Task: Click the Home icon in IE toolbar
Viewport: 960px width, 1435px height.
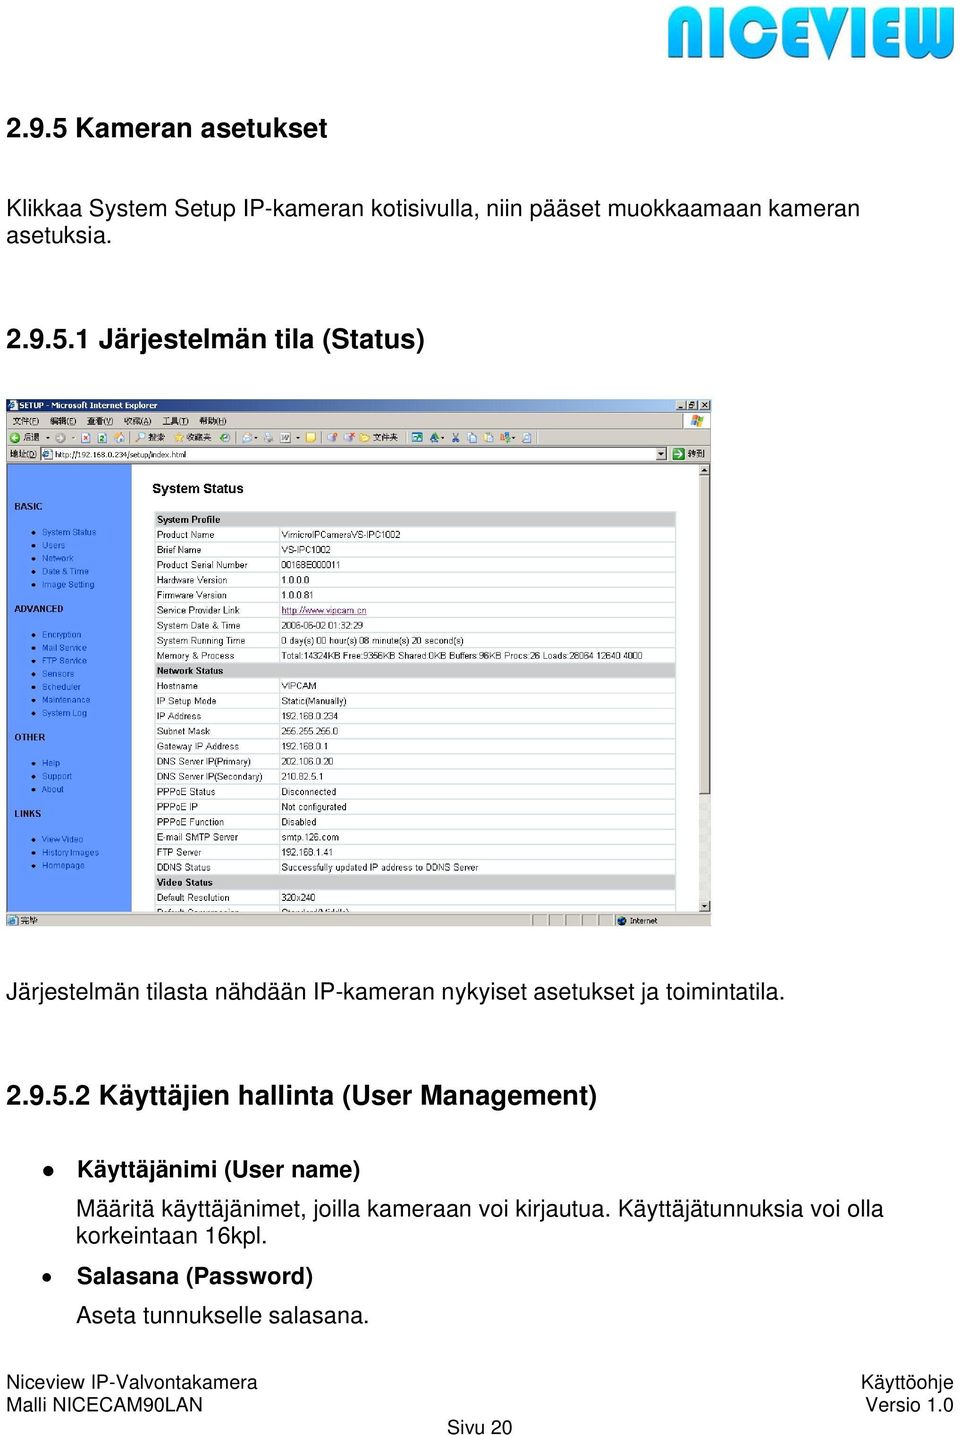Action: point(119,437)
